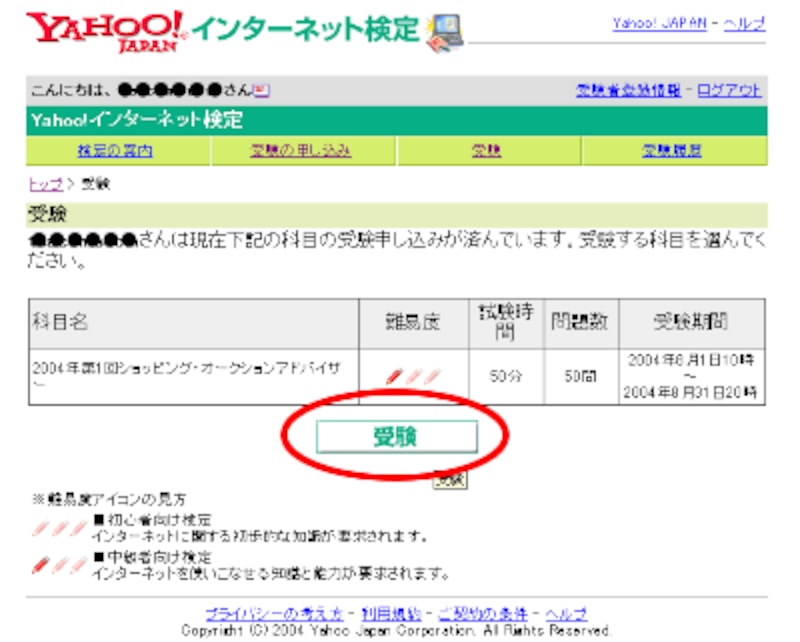Click ログアウト to log out
The image size is (800, 642).
(x=730, y=90)
